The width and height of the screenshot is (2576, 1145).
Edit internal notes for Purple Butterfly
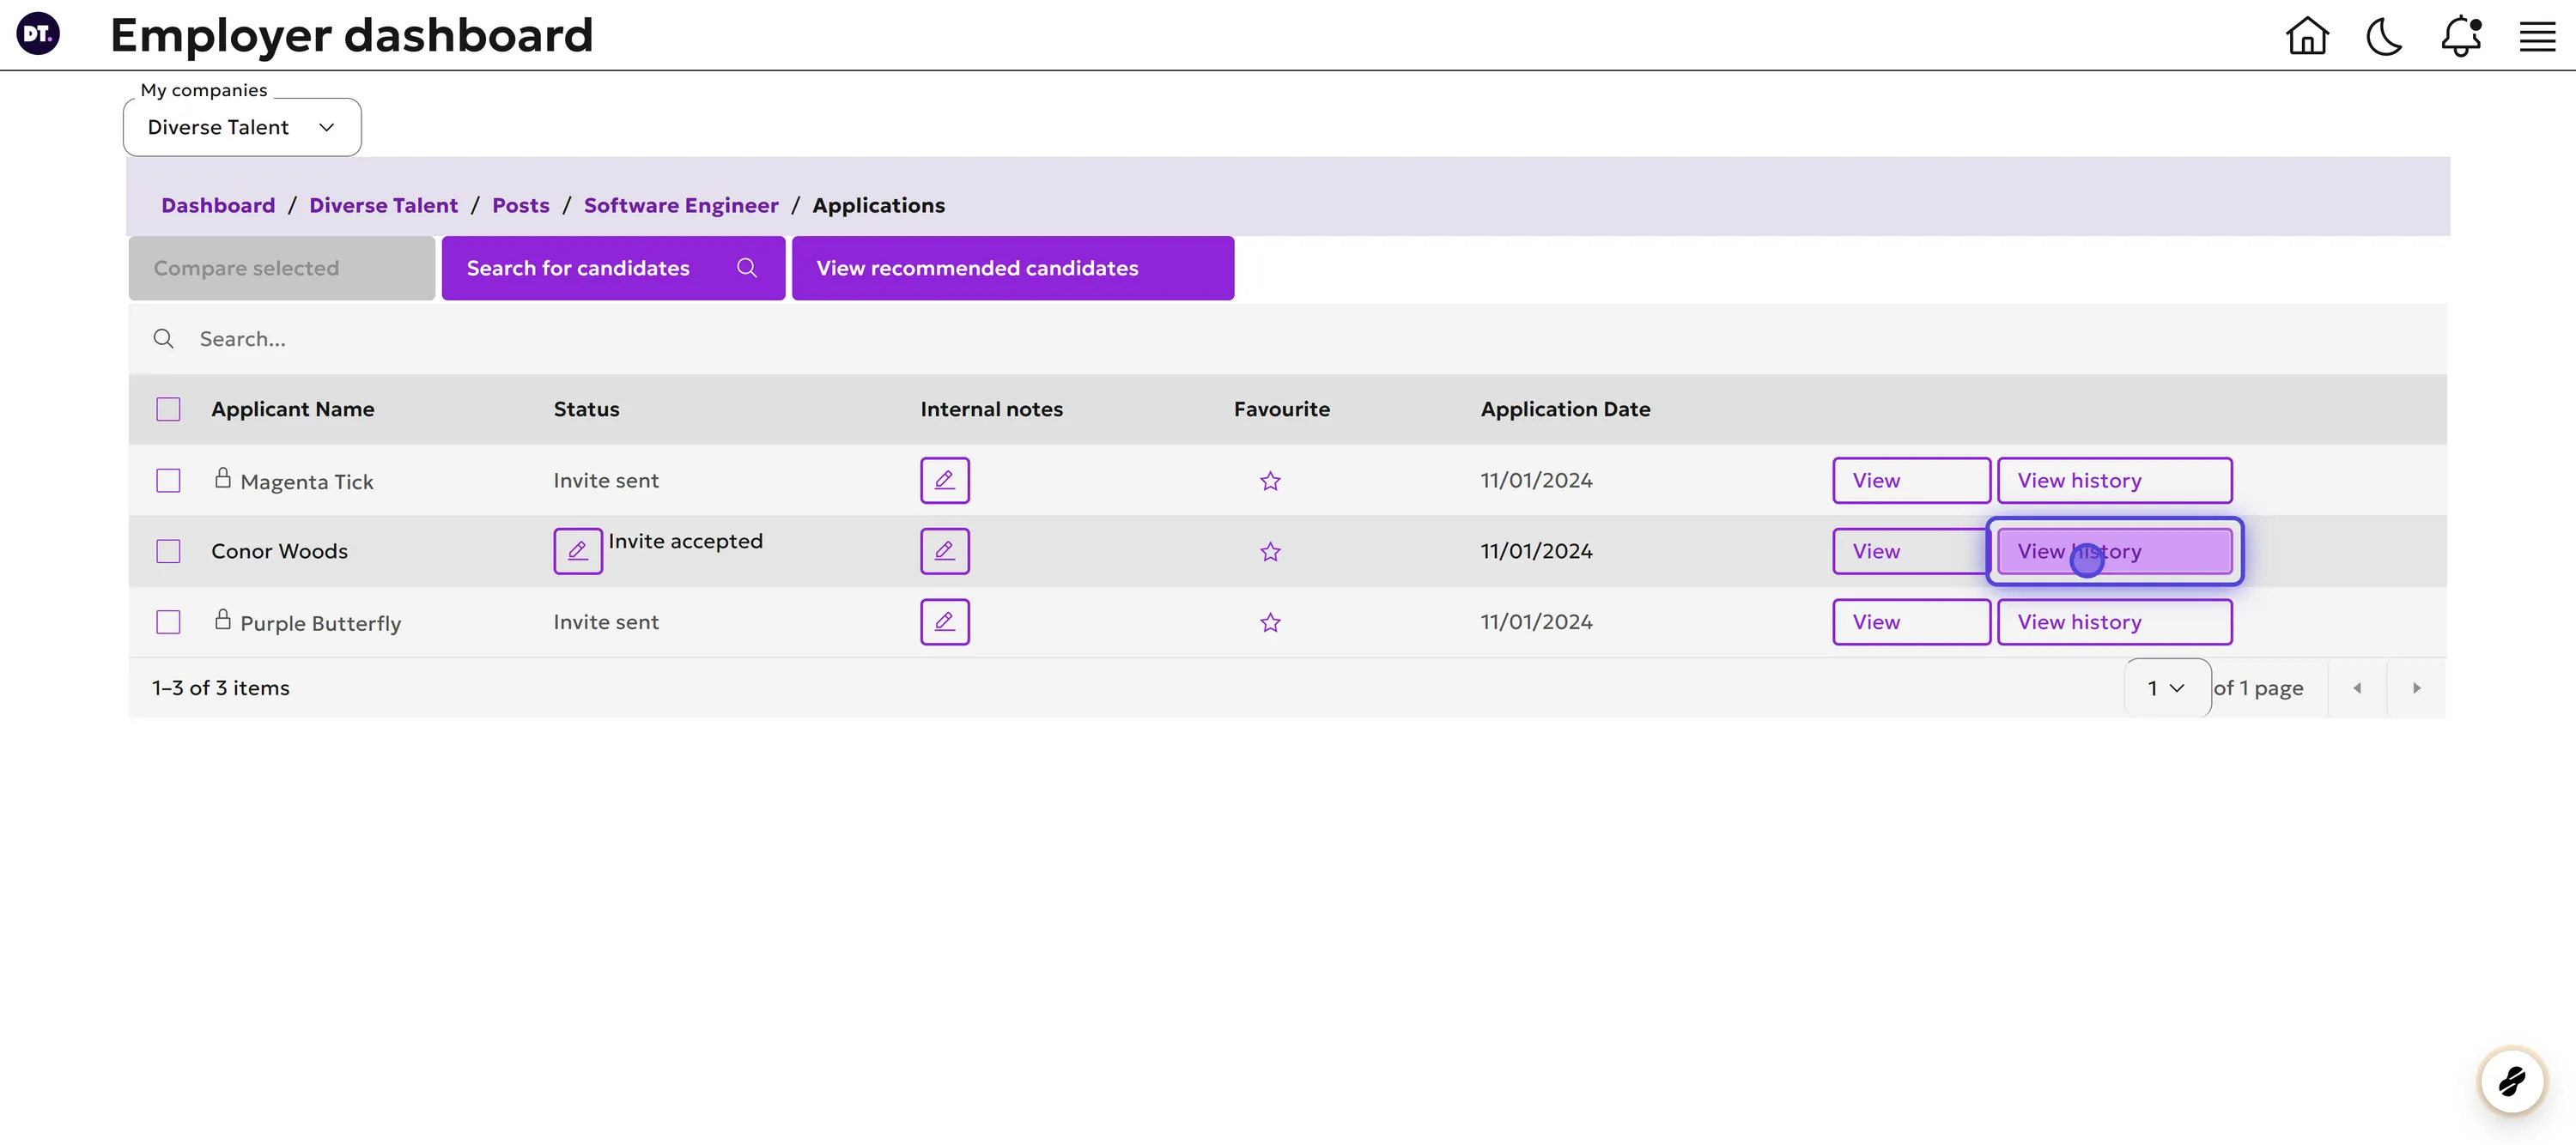(x=944, y=622)
